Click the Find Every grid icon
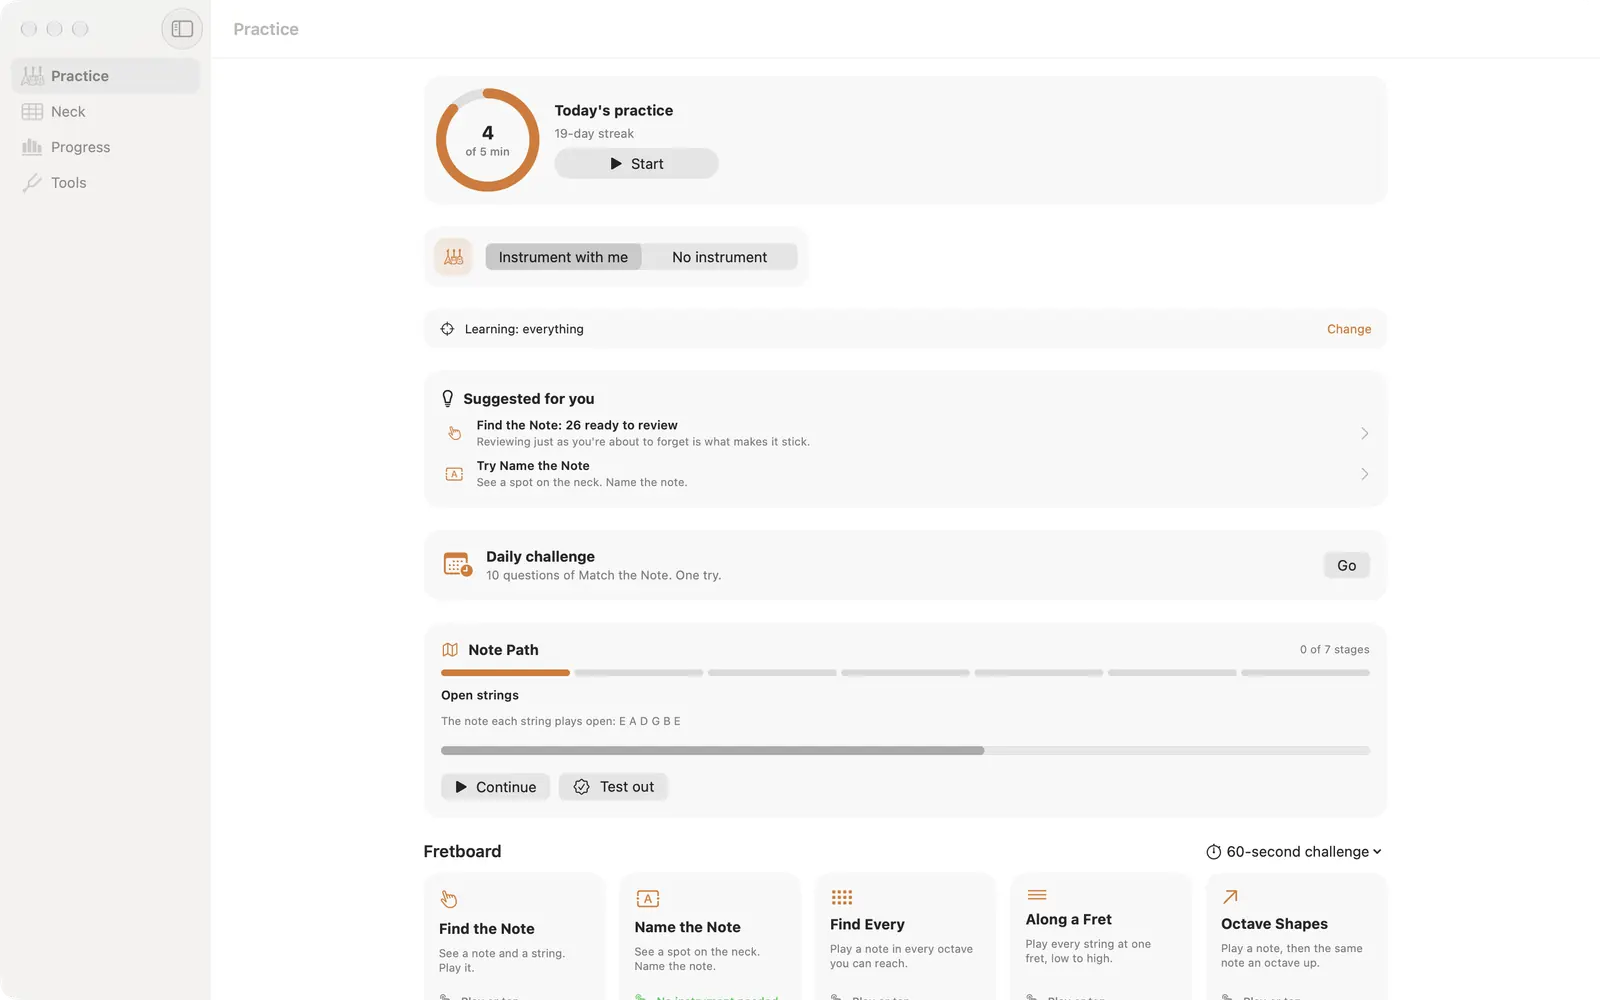The image size is (1600, 1000). 842,897
